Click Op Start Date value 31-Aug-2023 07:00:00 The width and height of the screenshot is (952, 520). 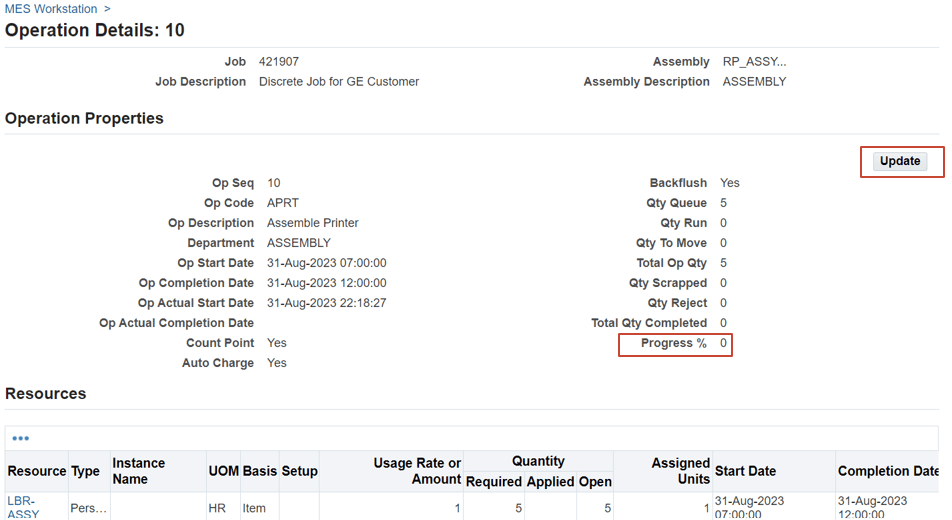[327, 263]
